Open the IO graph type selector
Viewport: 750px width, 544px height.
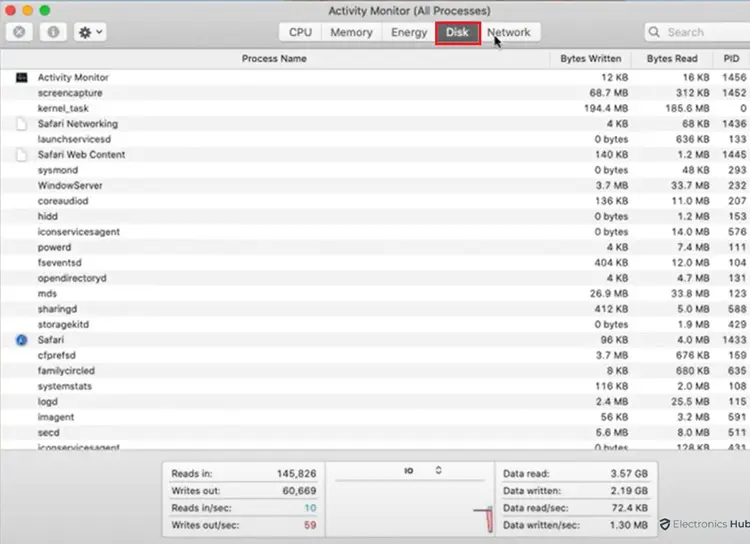click(422, 471)
